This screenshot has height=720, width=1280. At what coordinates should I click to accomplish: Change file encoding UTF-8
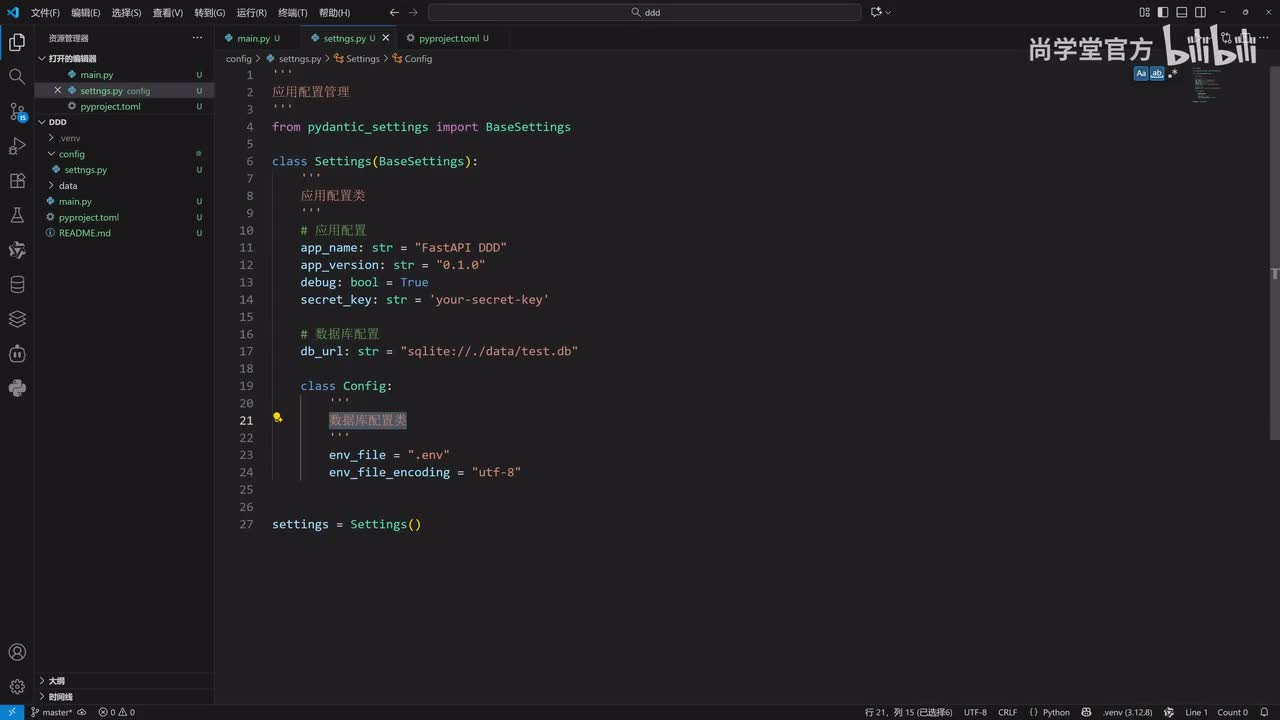(x=975, y=712)
